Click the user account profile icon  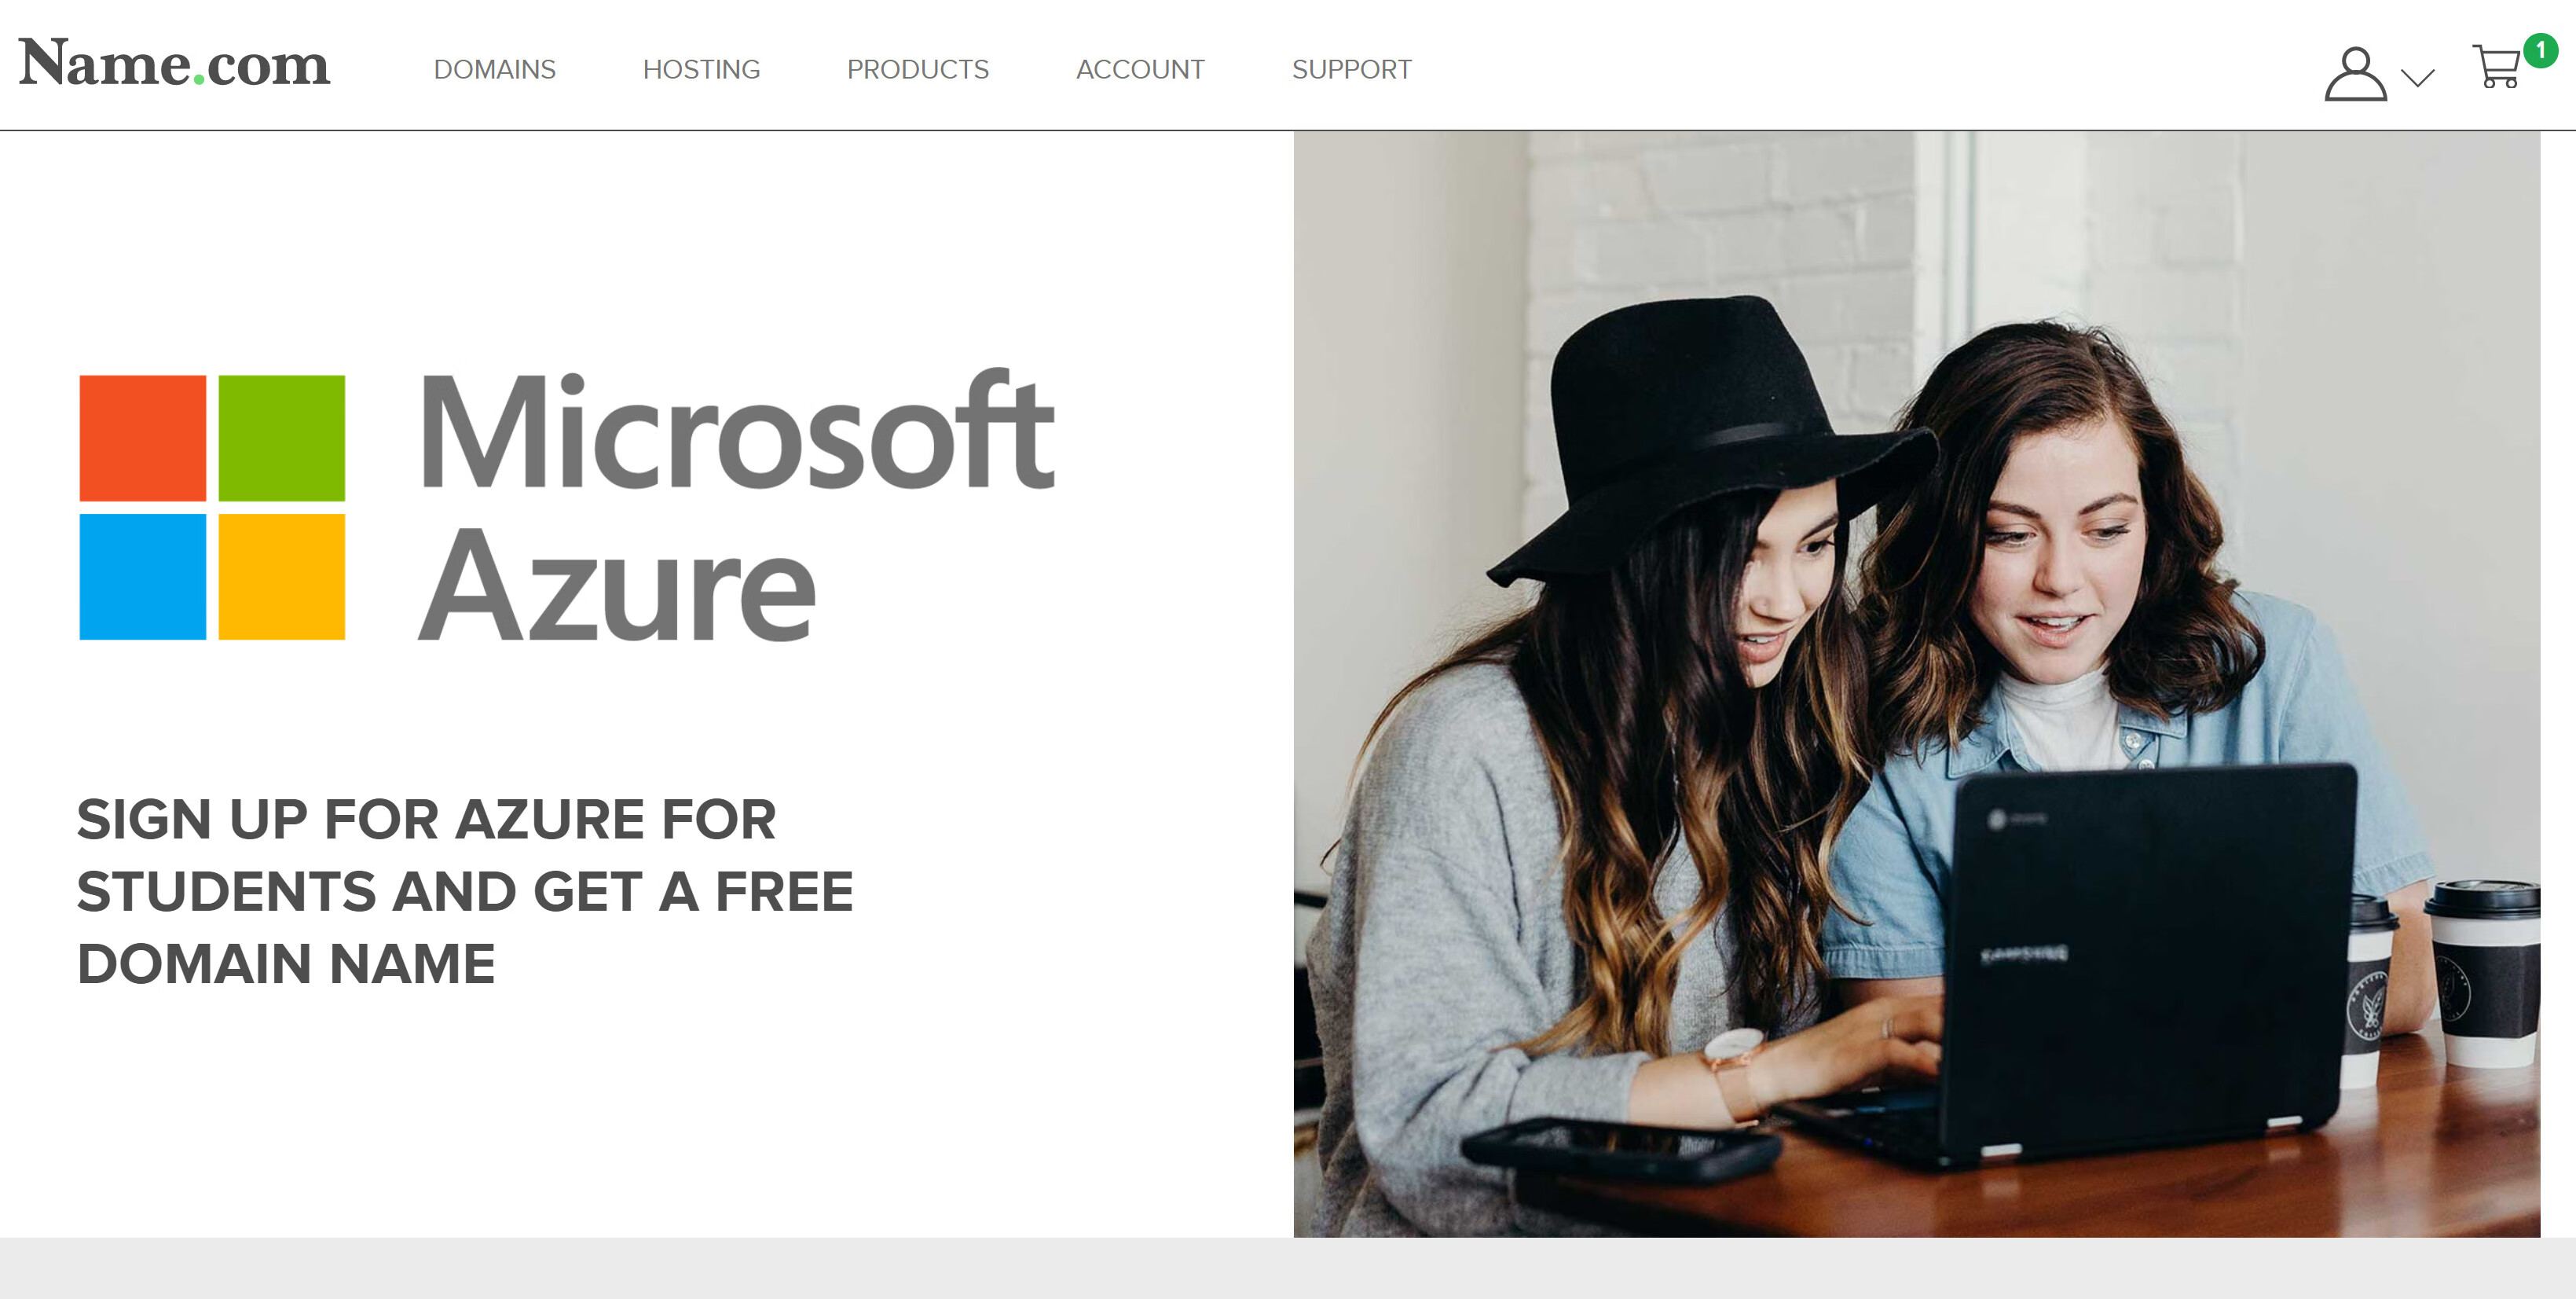pyautogui.click(x=2355, y=74)
